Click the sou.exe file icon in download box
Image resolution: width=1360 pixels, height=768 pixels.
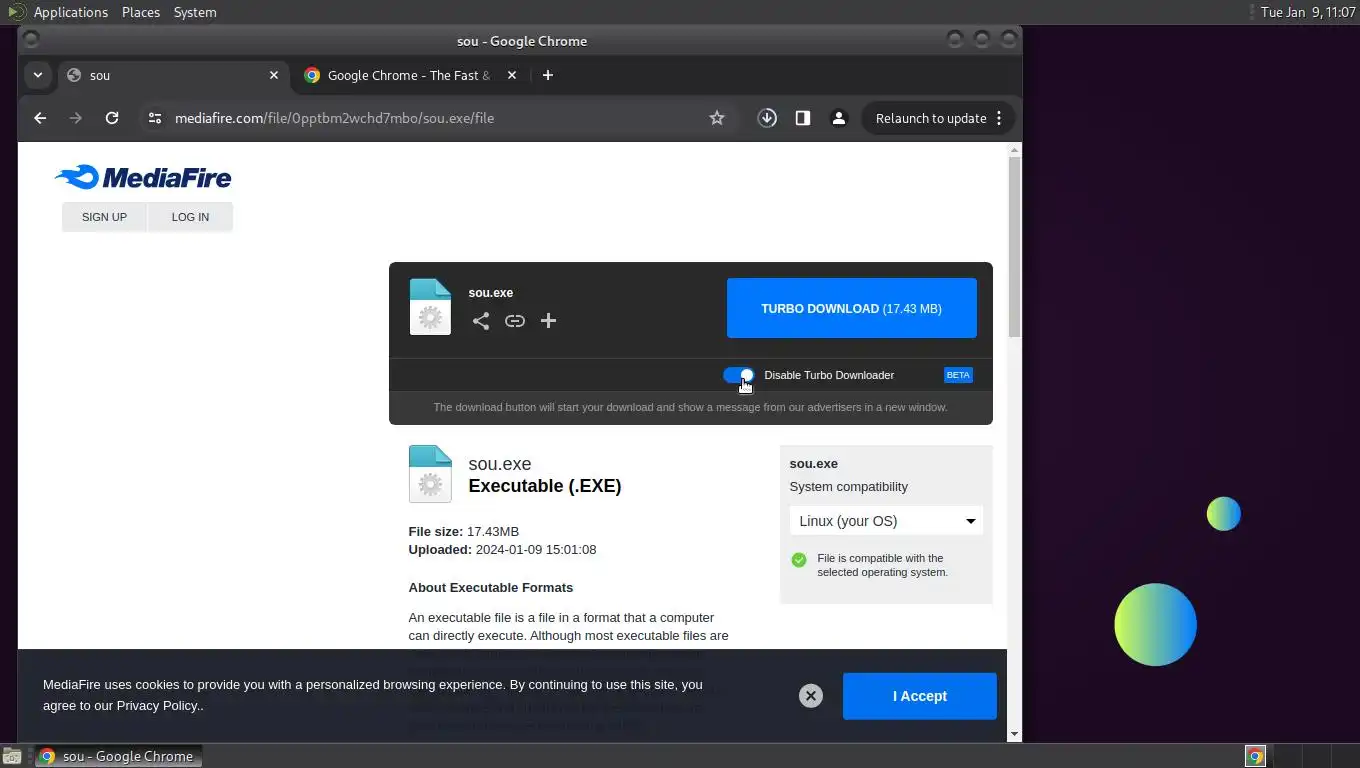tap(430, 307)
